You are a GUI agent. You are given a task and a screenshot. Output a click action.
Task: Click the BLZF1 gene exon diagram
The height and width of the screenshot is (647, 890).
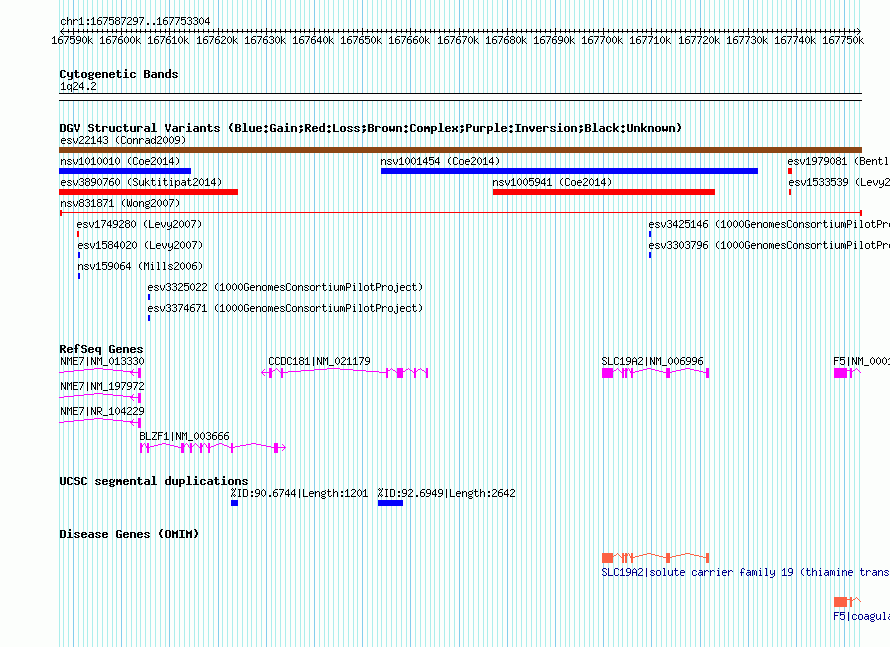tap(212, 448)
